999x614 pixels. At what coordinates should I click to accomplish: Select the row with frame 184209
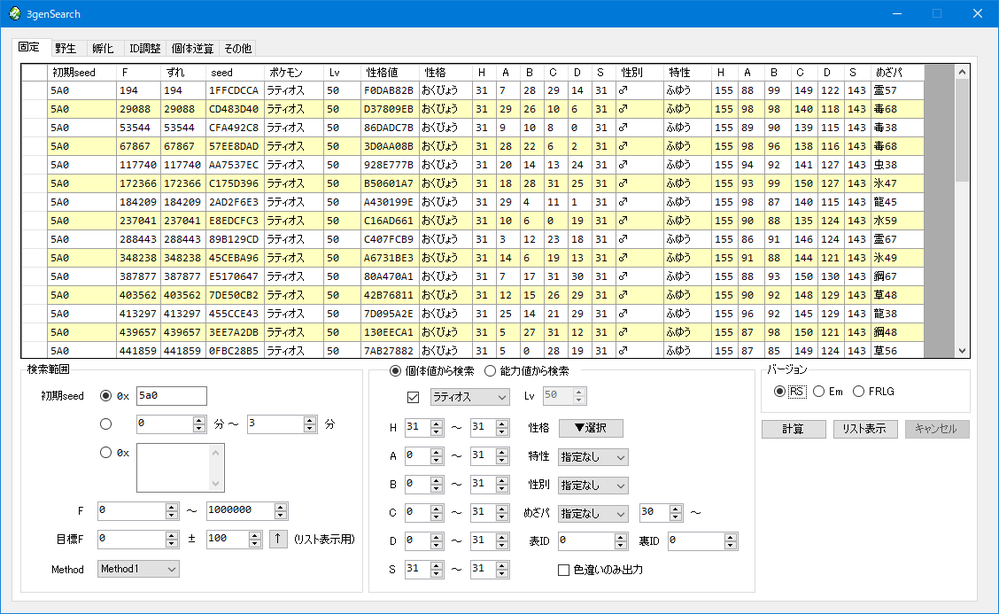pos(473,202)
